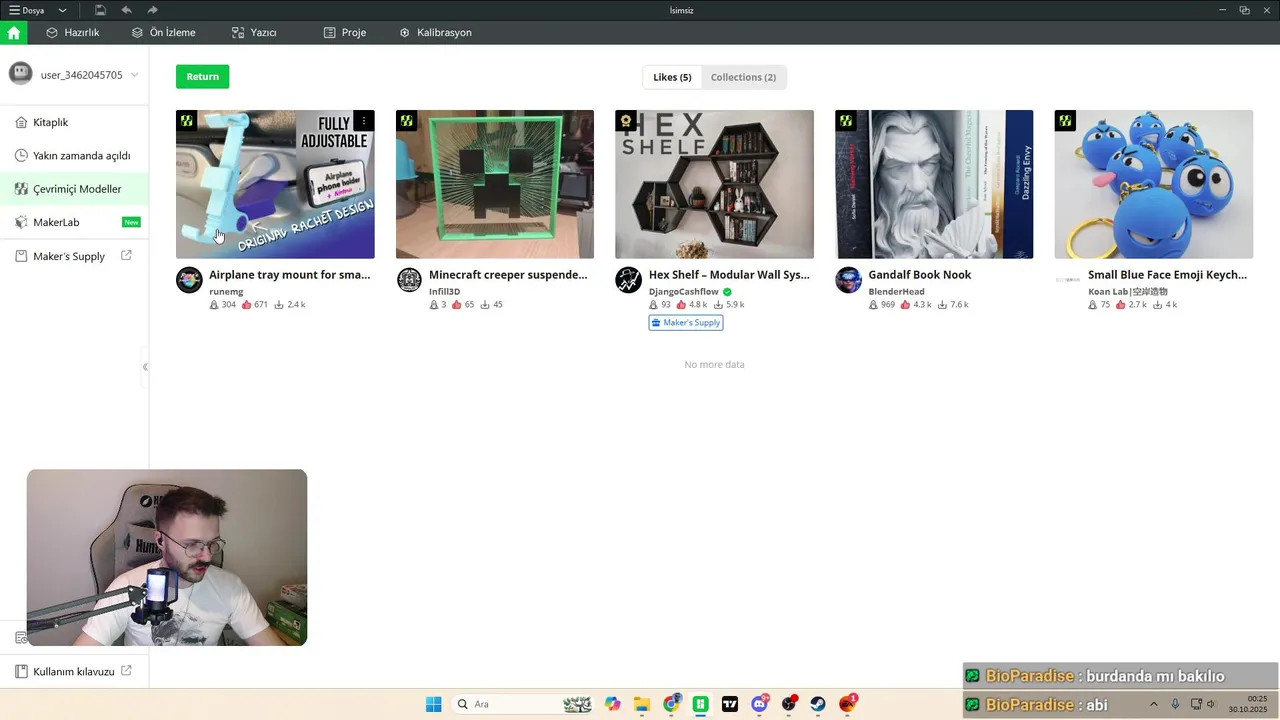Image resolution: width=1280 pixels, height=720 pixels.
Task: Click the user avatar icon
Action: click(21, 74)
